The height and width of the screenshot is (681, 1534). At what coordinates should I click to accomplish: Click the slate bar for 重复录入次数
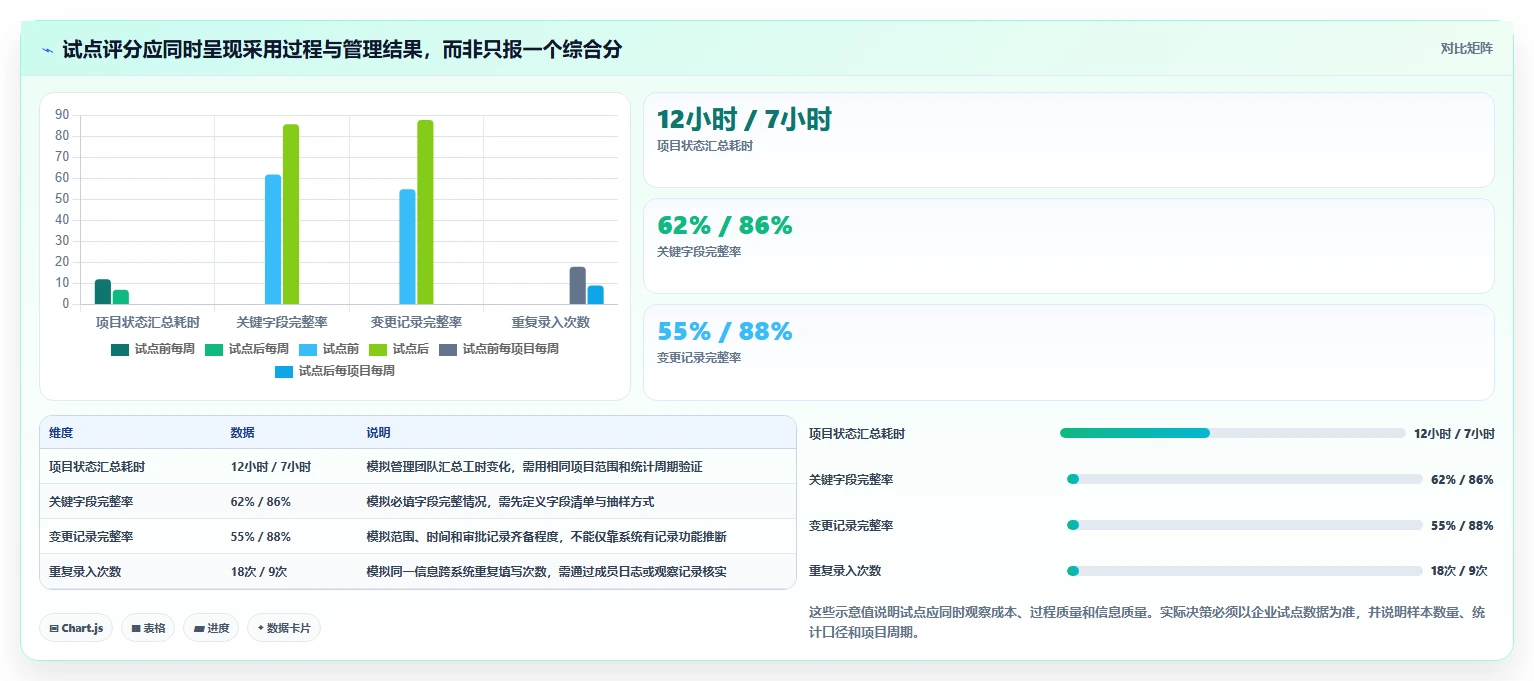coord(578,285)
